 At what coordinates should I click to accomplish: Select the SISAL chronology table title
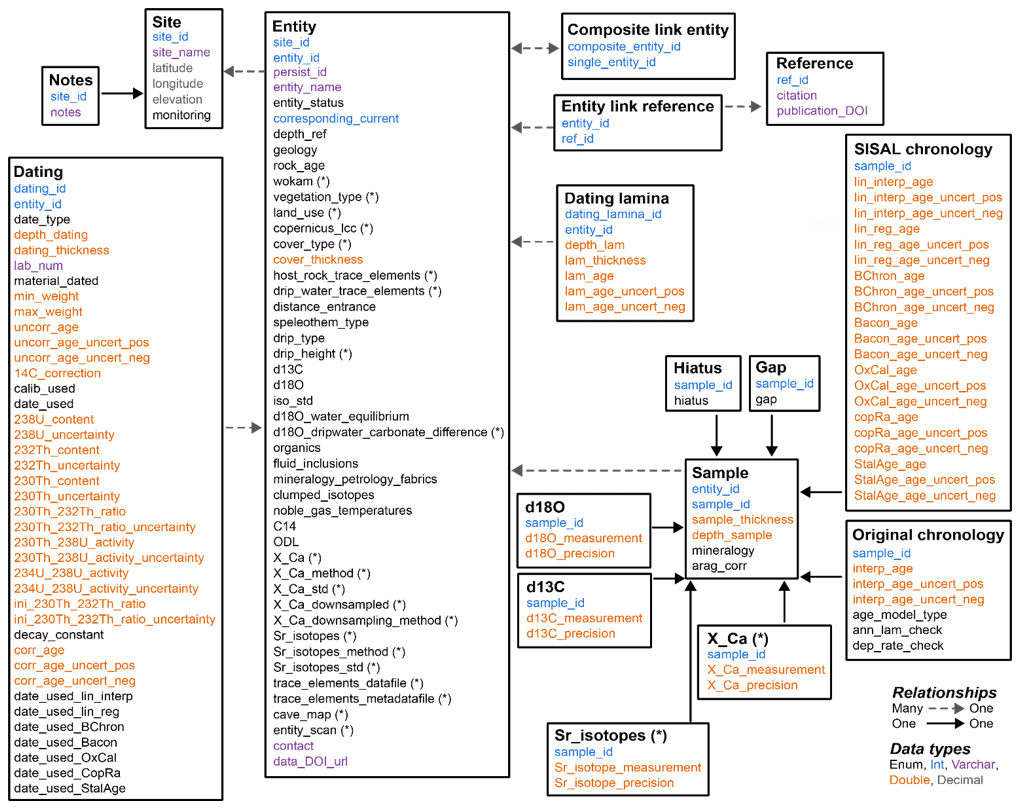click(x=923, y=150)
